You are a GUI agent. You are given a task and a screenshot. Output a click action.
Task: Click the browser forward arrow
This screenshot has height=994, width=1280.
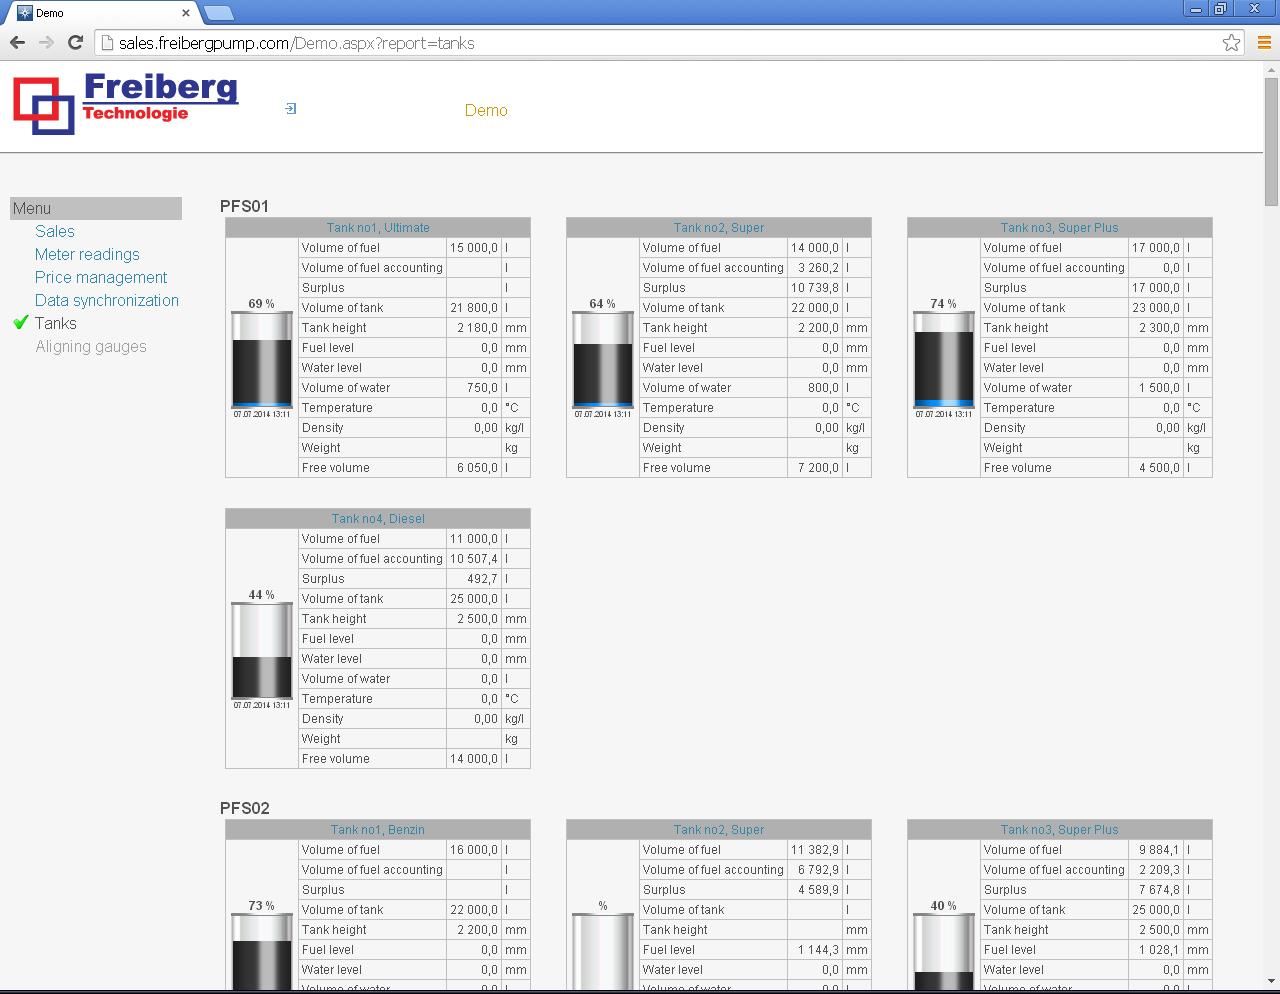46,43
